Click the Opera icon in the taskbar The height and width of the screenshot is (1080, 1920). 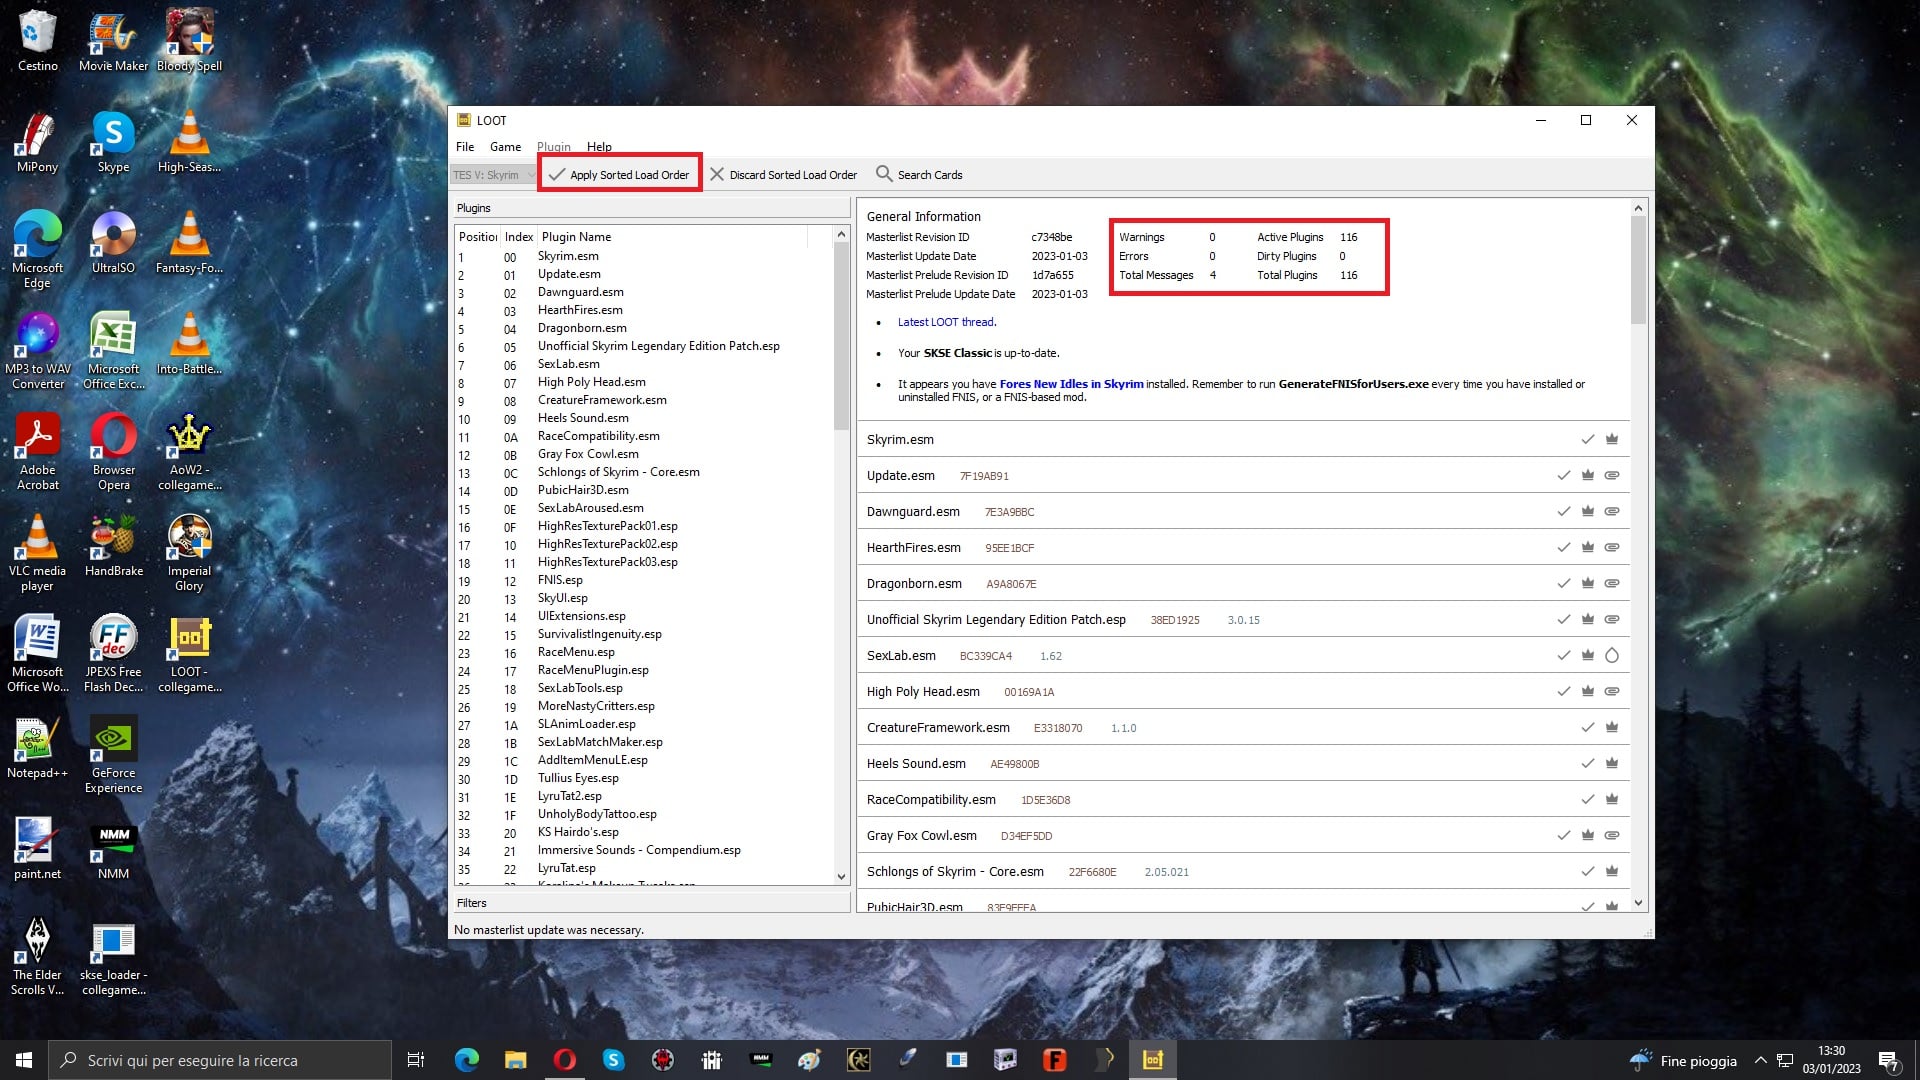pos(564,1060)
